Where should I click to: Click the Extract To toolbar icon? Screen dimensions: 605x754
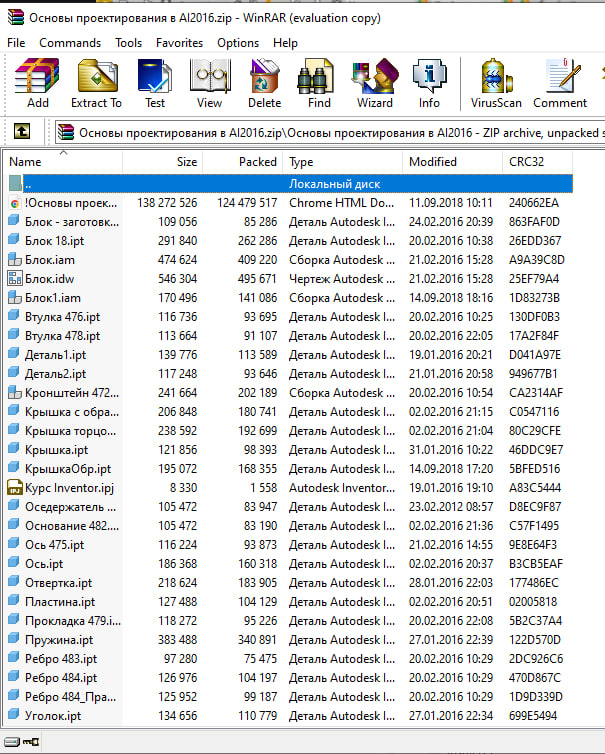[x=98, y=76]
